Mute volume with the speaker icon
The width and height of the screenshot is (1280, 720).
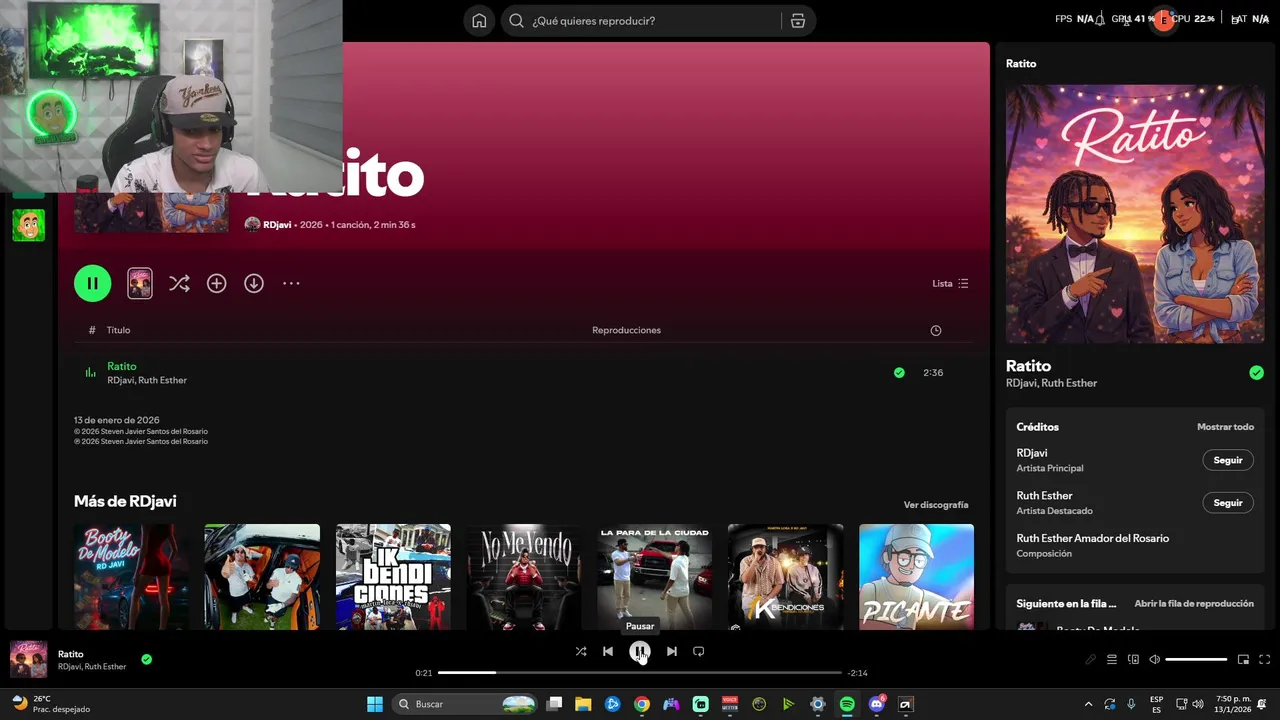pyautogui.click(x=1154, y=660)
